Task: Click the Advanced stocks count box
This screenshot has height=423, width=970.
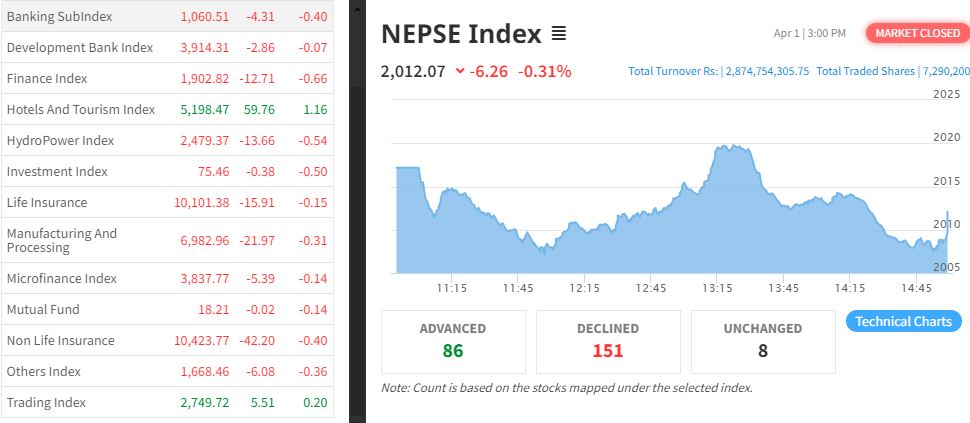Action: [x=453, y=340]
